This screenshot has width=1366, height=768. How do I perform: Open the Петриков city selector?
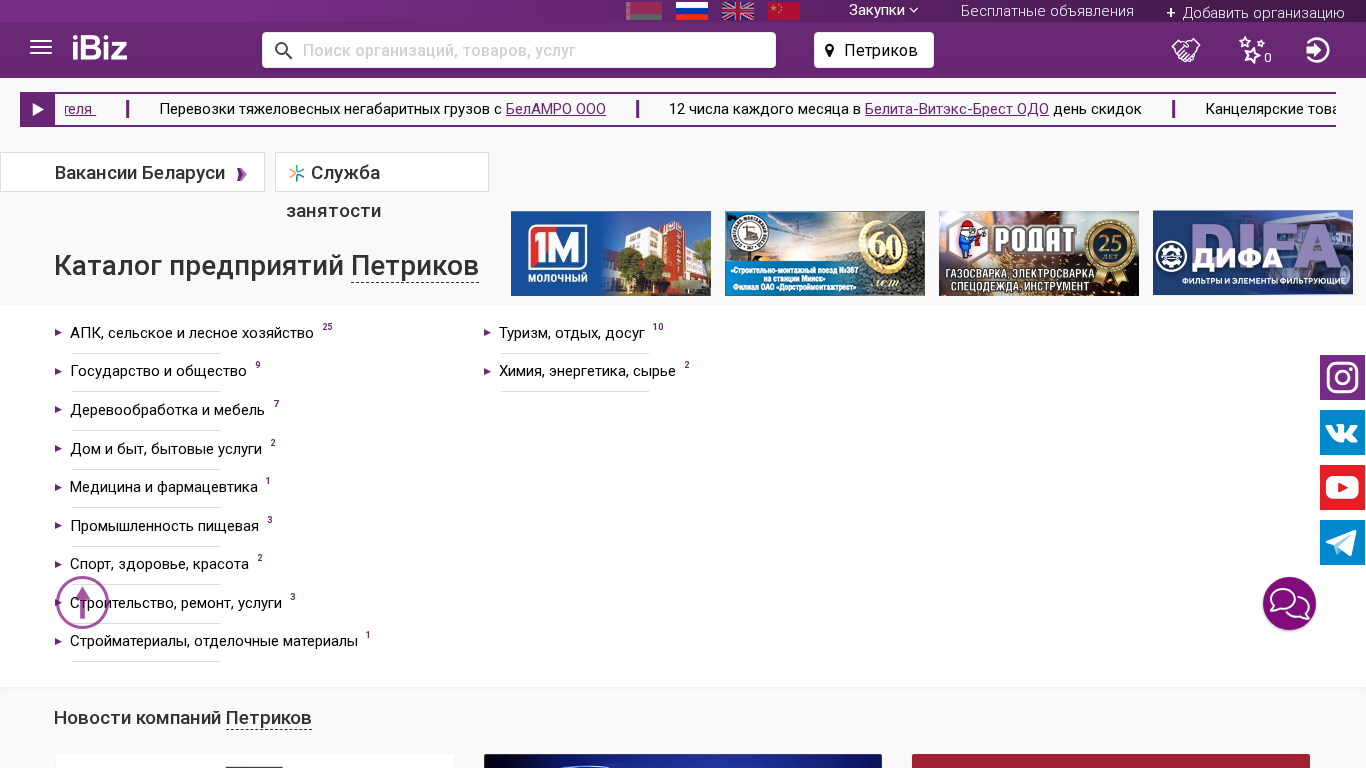[874, 50]
